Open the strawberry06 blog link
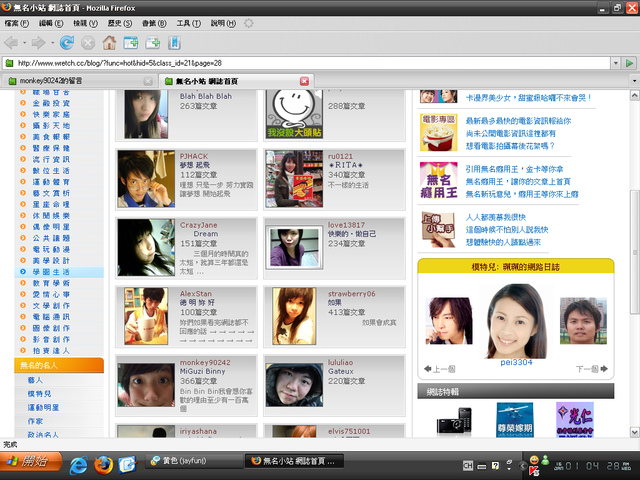The height and width of the screenshot is (480, 640). pyautogui.click(x=351, y=293)
